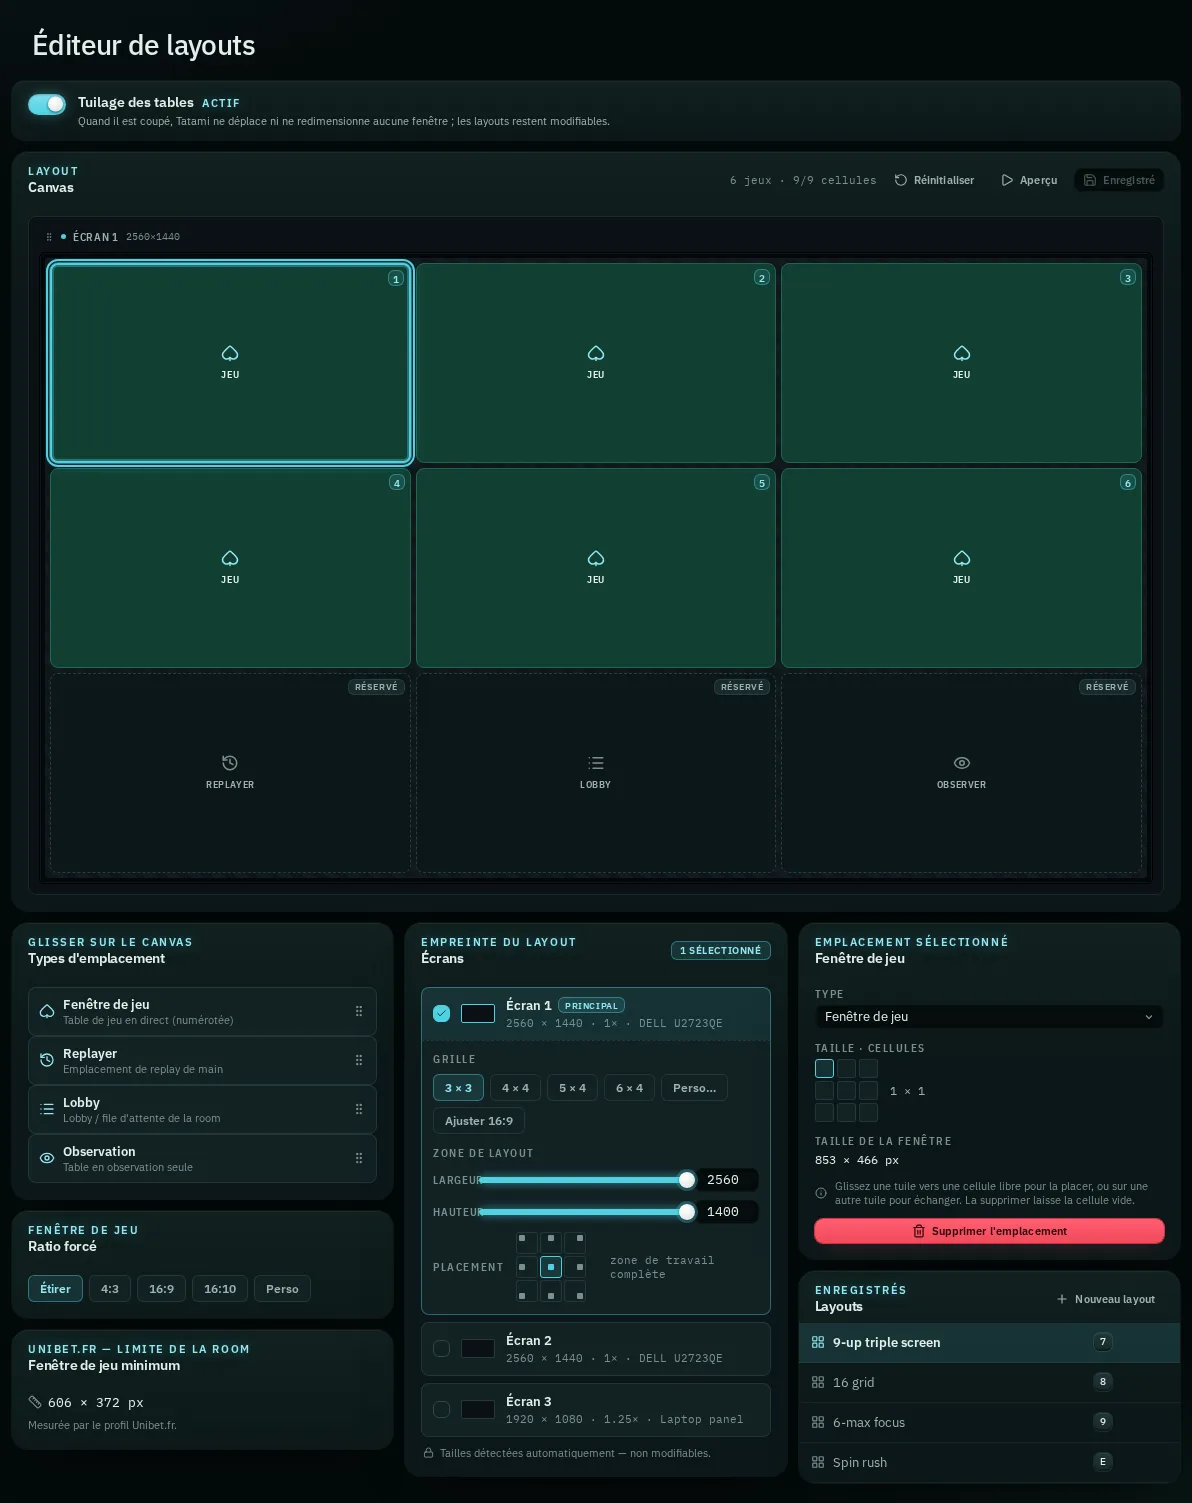Image resolution: width=1192 pixels, height=1503 pixels.
Task: Click the 16 grid layout icon
Action: [x=818, y=1382]
